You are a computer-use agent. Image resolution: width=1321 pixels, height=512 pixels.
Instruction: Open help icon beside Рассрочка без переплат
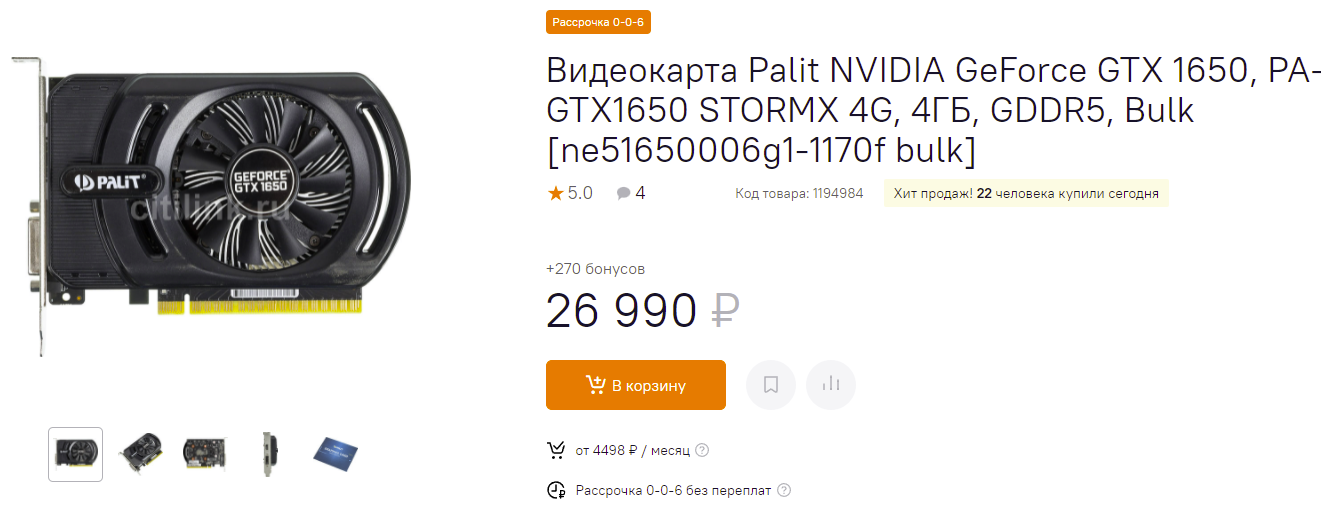(x=784, y=490)
